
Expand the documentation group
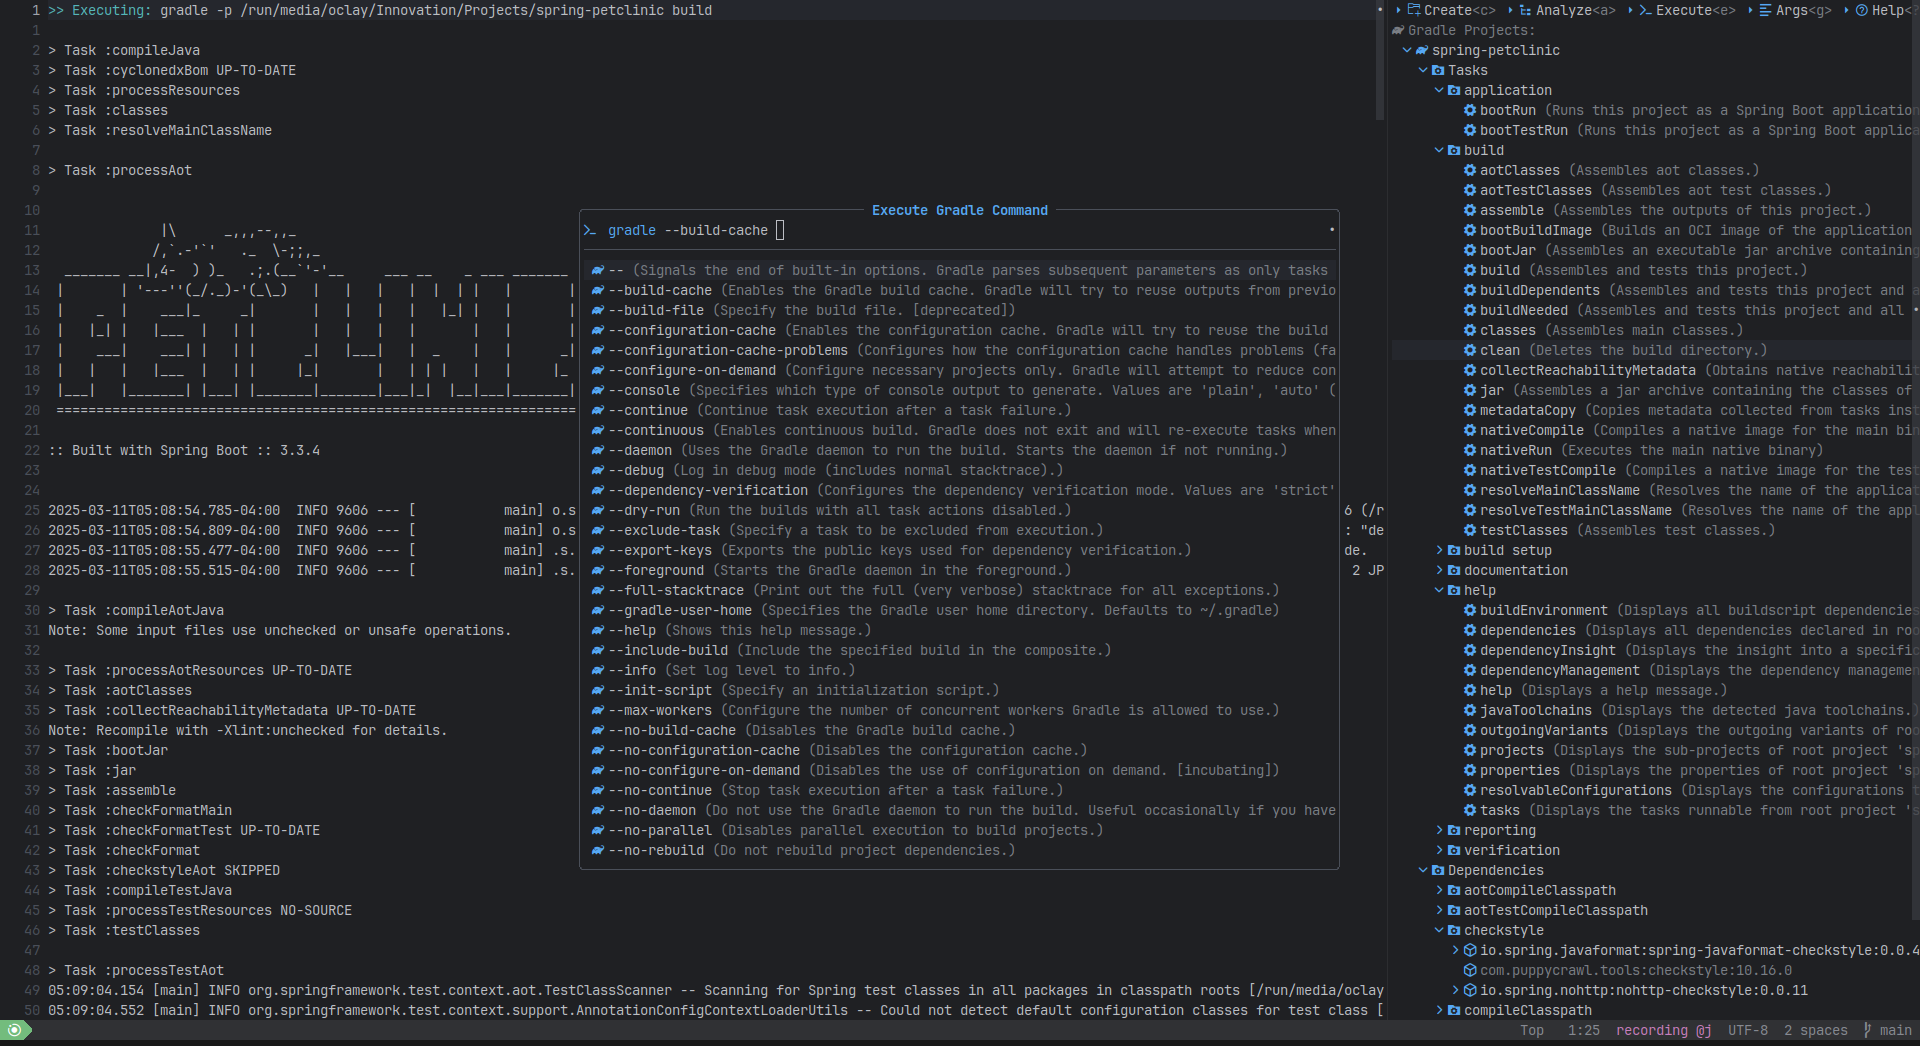click(1440, 570)
